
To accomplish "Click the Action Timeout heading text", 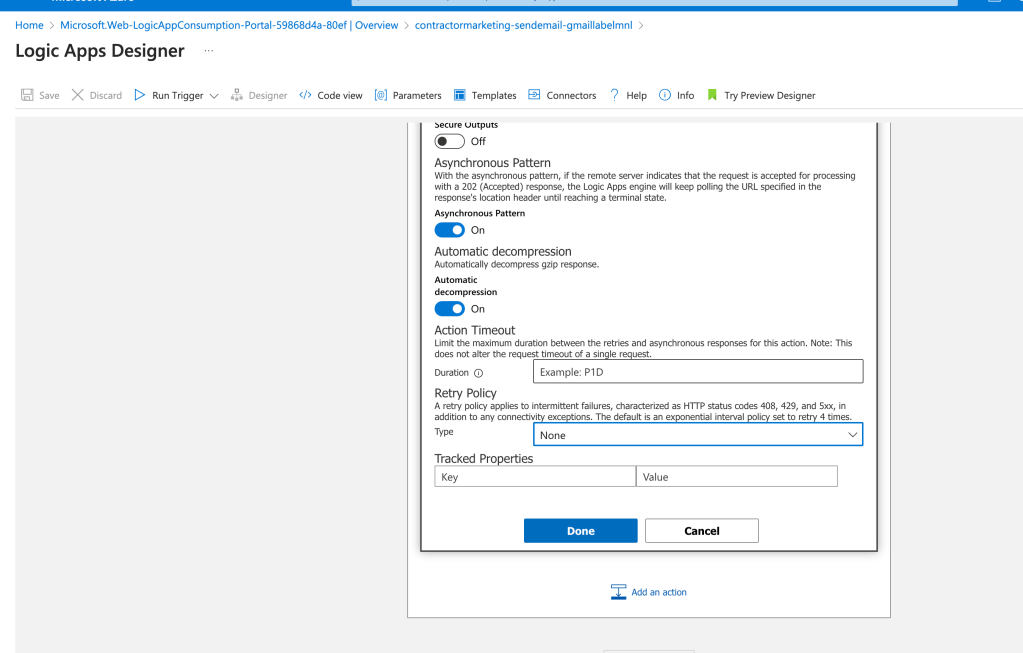I will [x=474, y=331].
